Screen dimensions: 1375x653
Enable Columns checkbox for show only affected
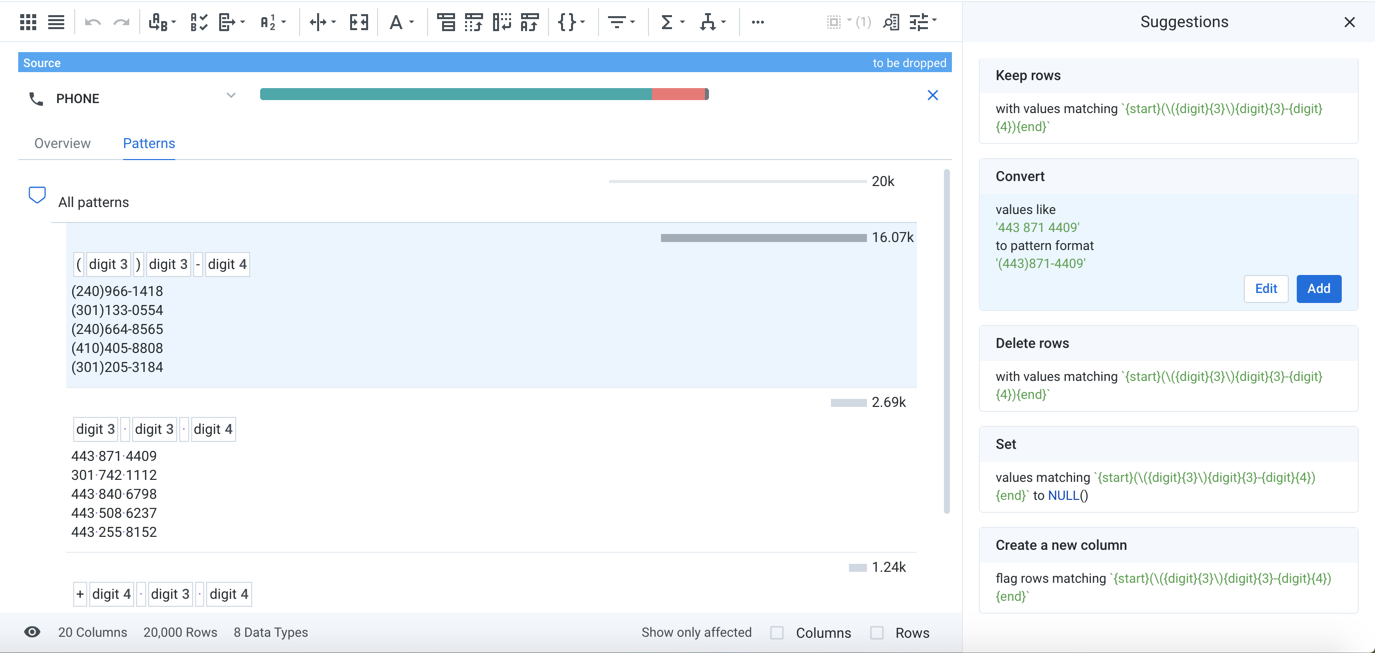[x=777, y=633]
